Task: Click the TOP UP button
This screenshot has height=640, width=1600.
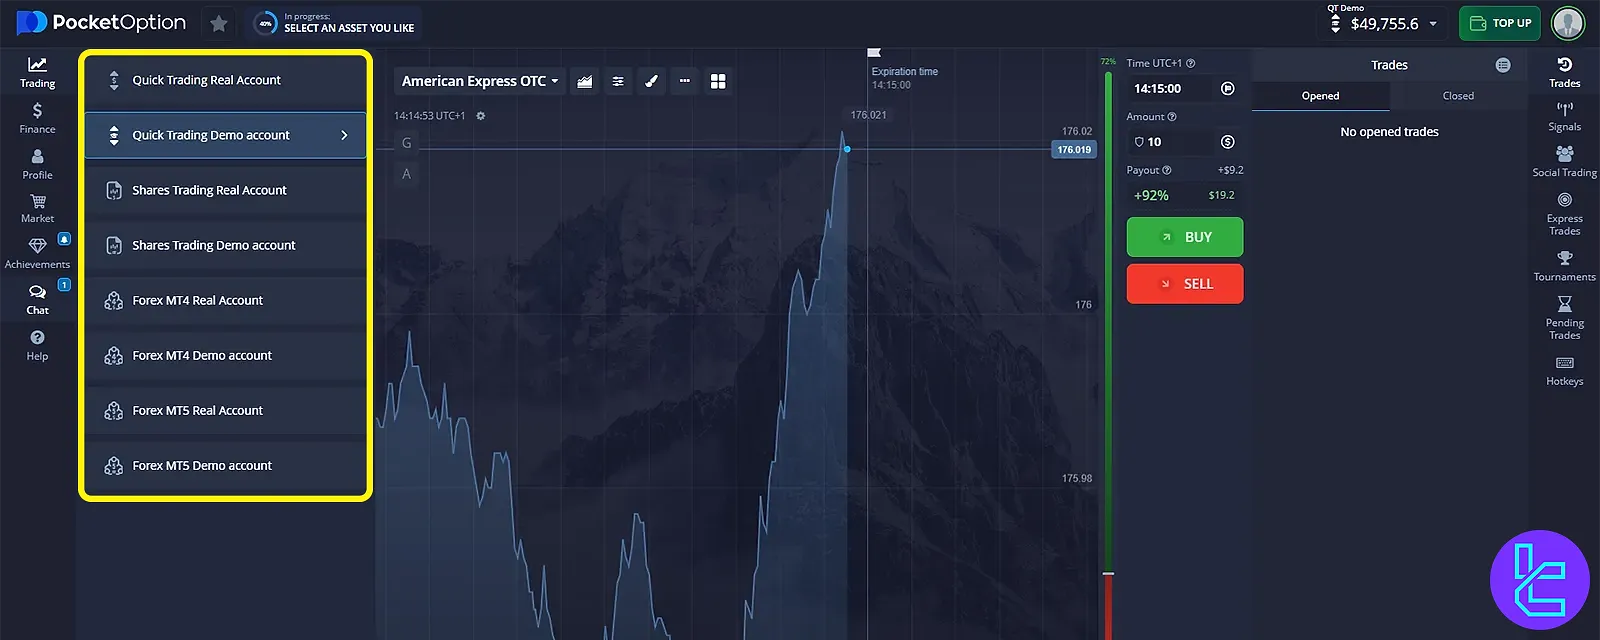Action: point(1500,23)
